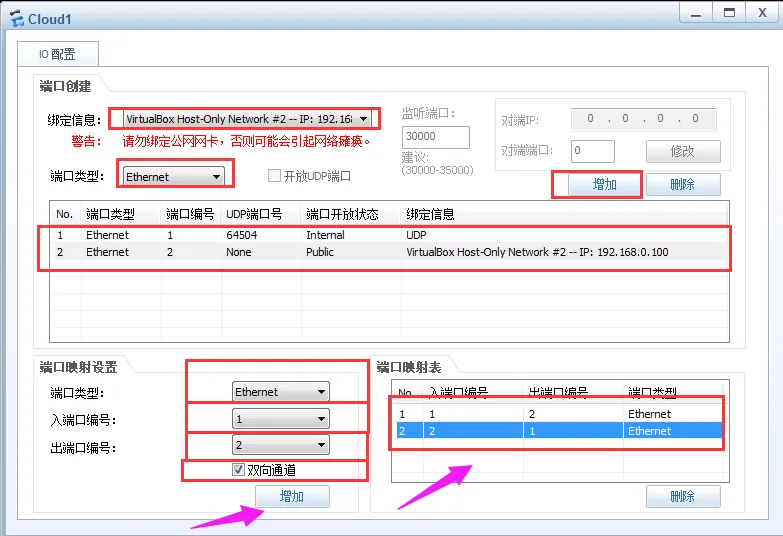
Task: Click 删除 button next to port creation 增加
Action: pos(682,184)
